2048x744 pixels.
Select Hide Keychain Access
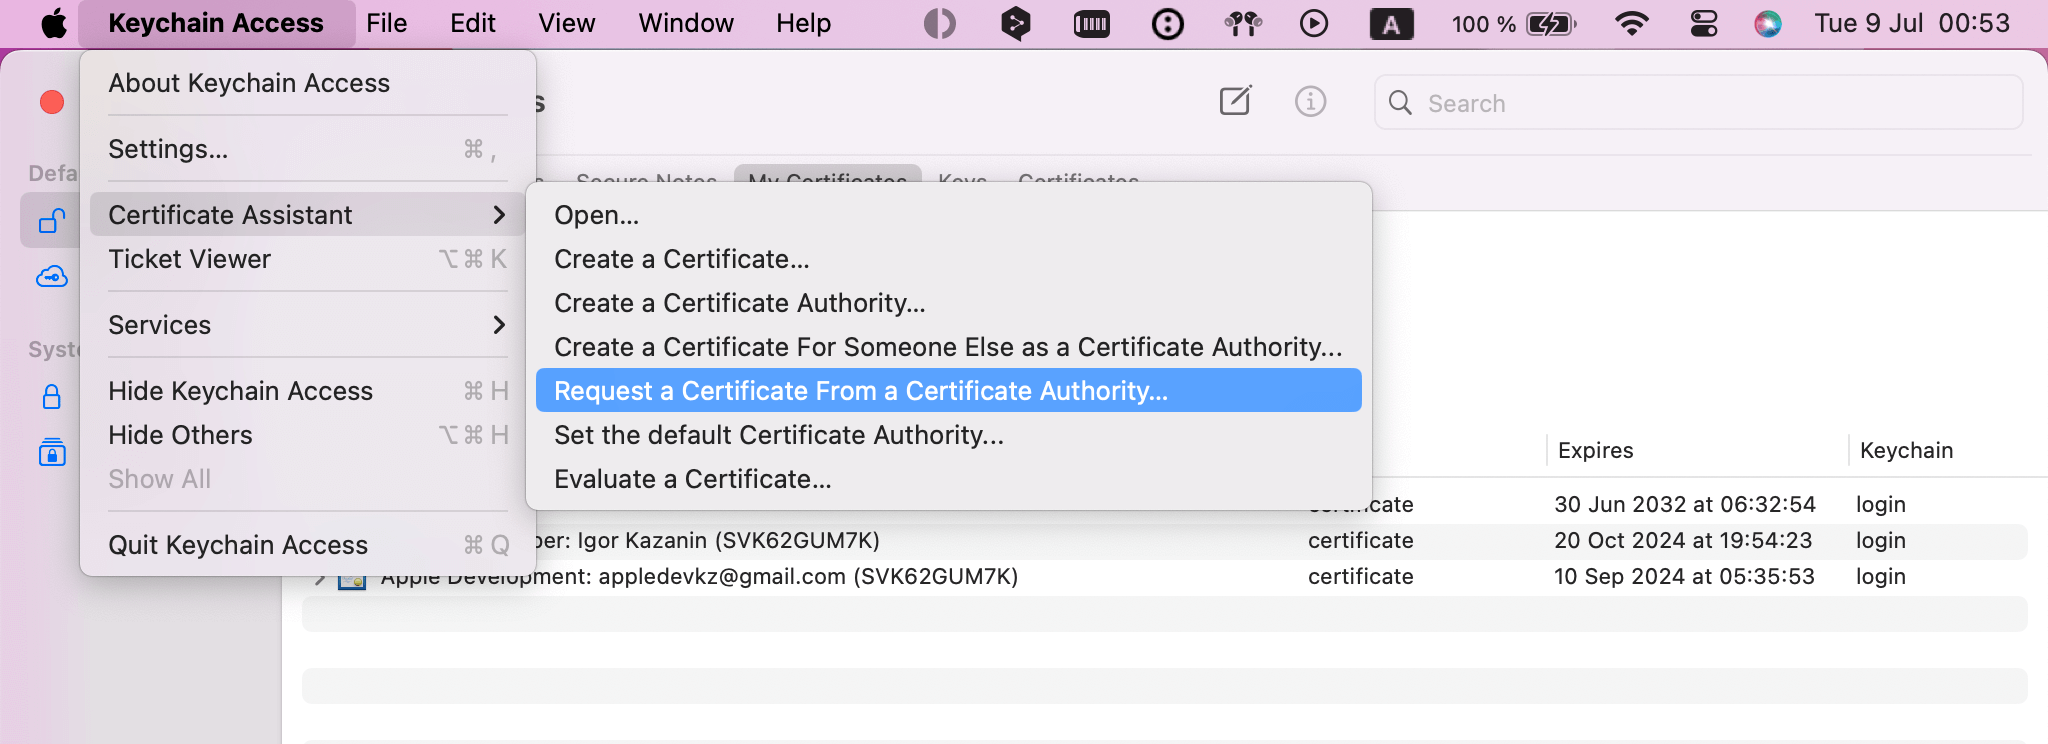[x=308, y=391]
